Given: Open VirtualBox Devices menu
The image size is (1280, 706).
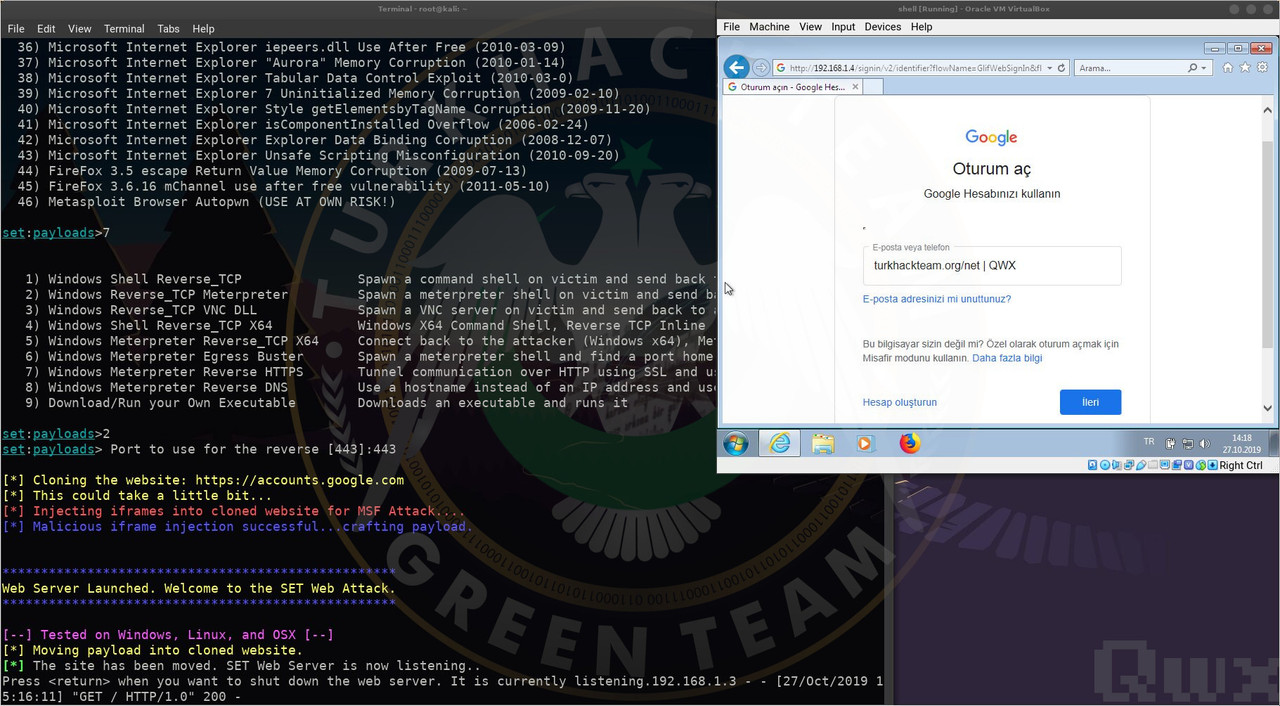Looking at the screenshot, I should coord(883,27).
